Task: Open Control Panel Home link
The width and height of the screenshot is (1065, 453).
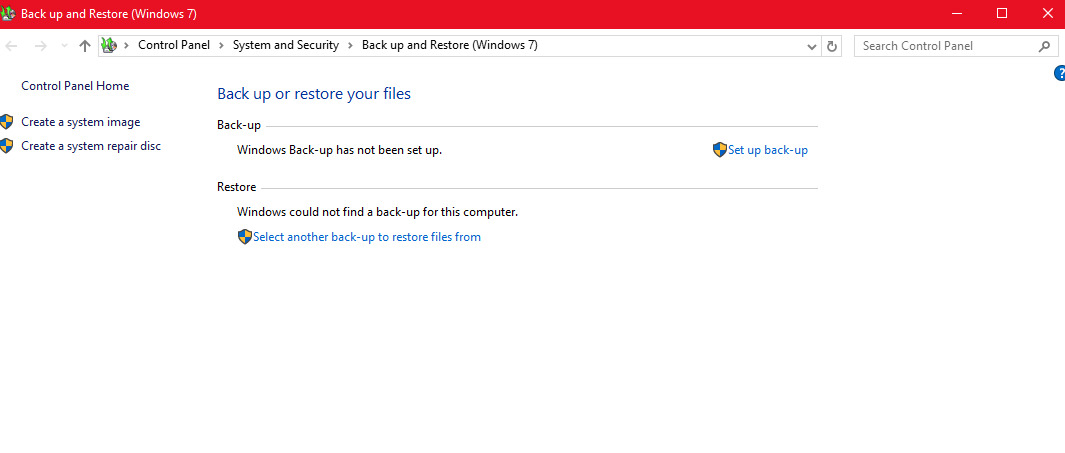Action: 75,86
